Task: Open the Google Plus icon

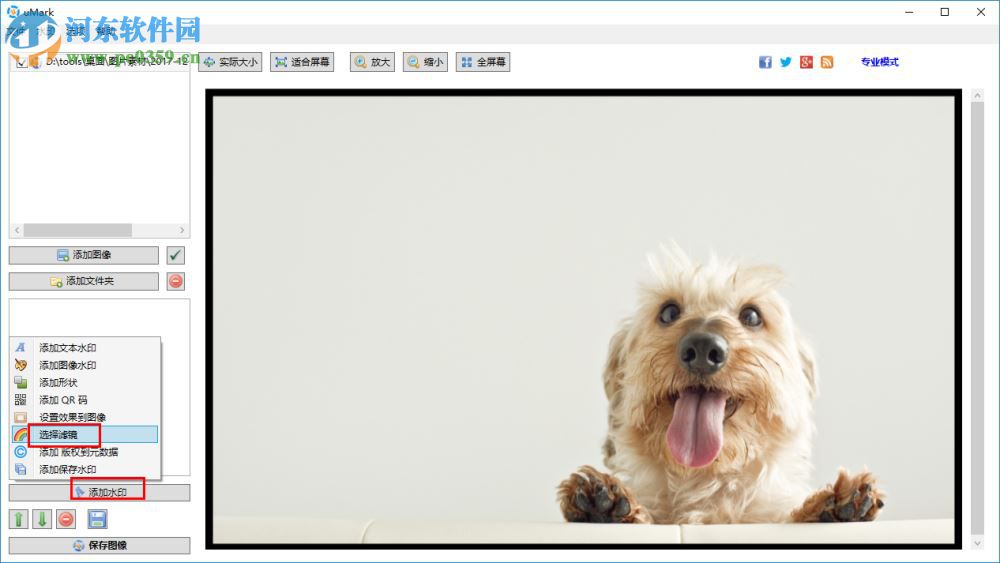Action: click(806, 62)
